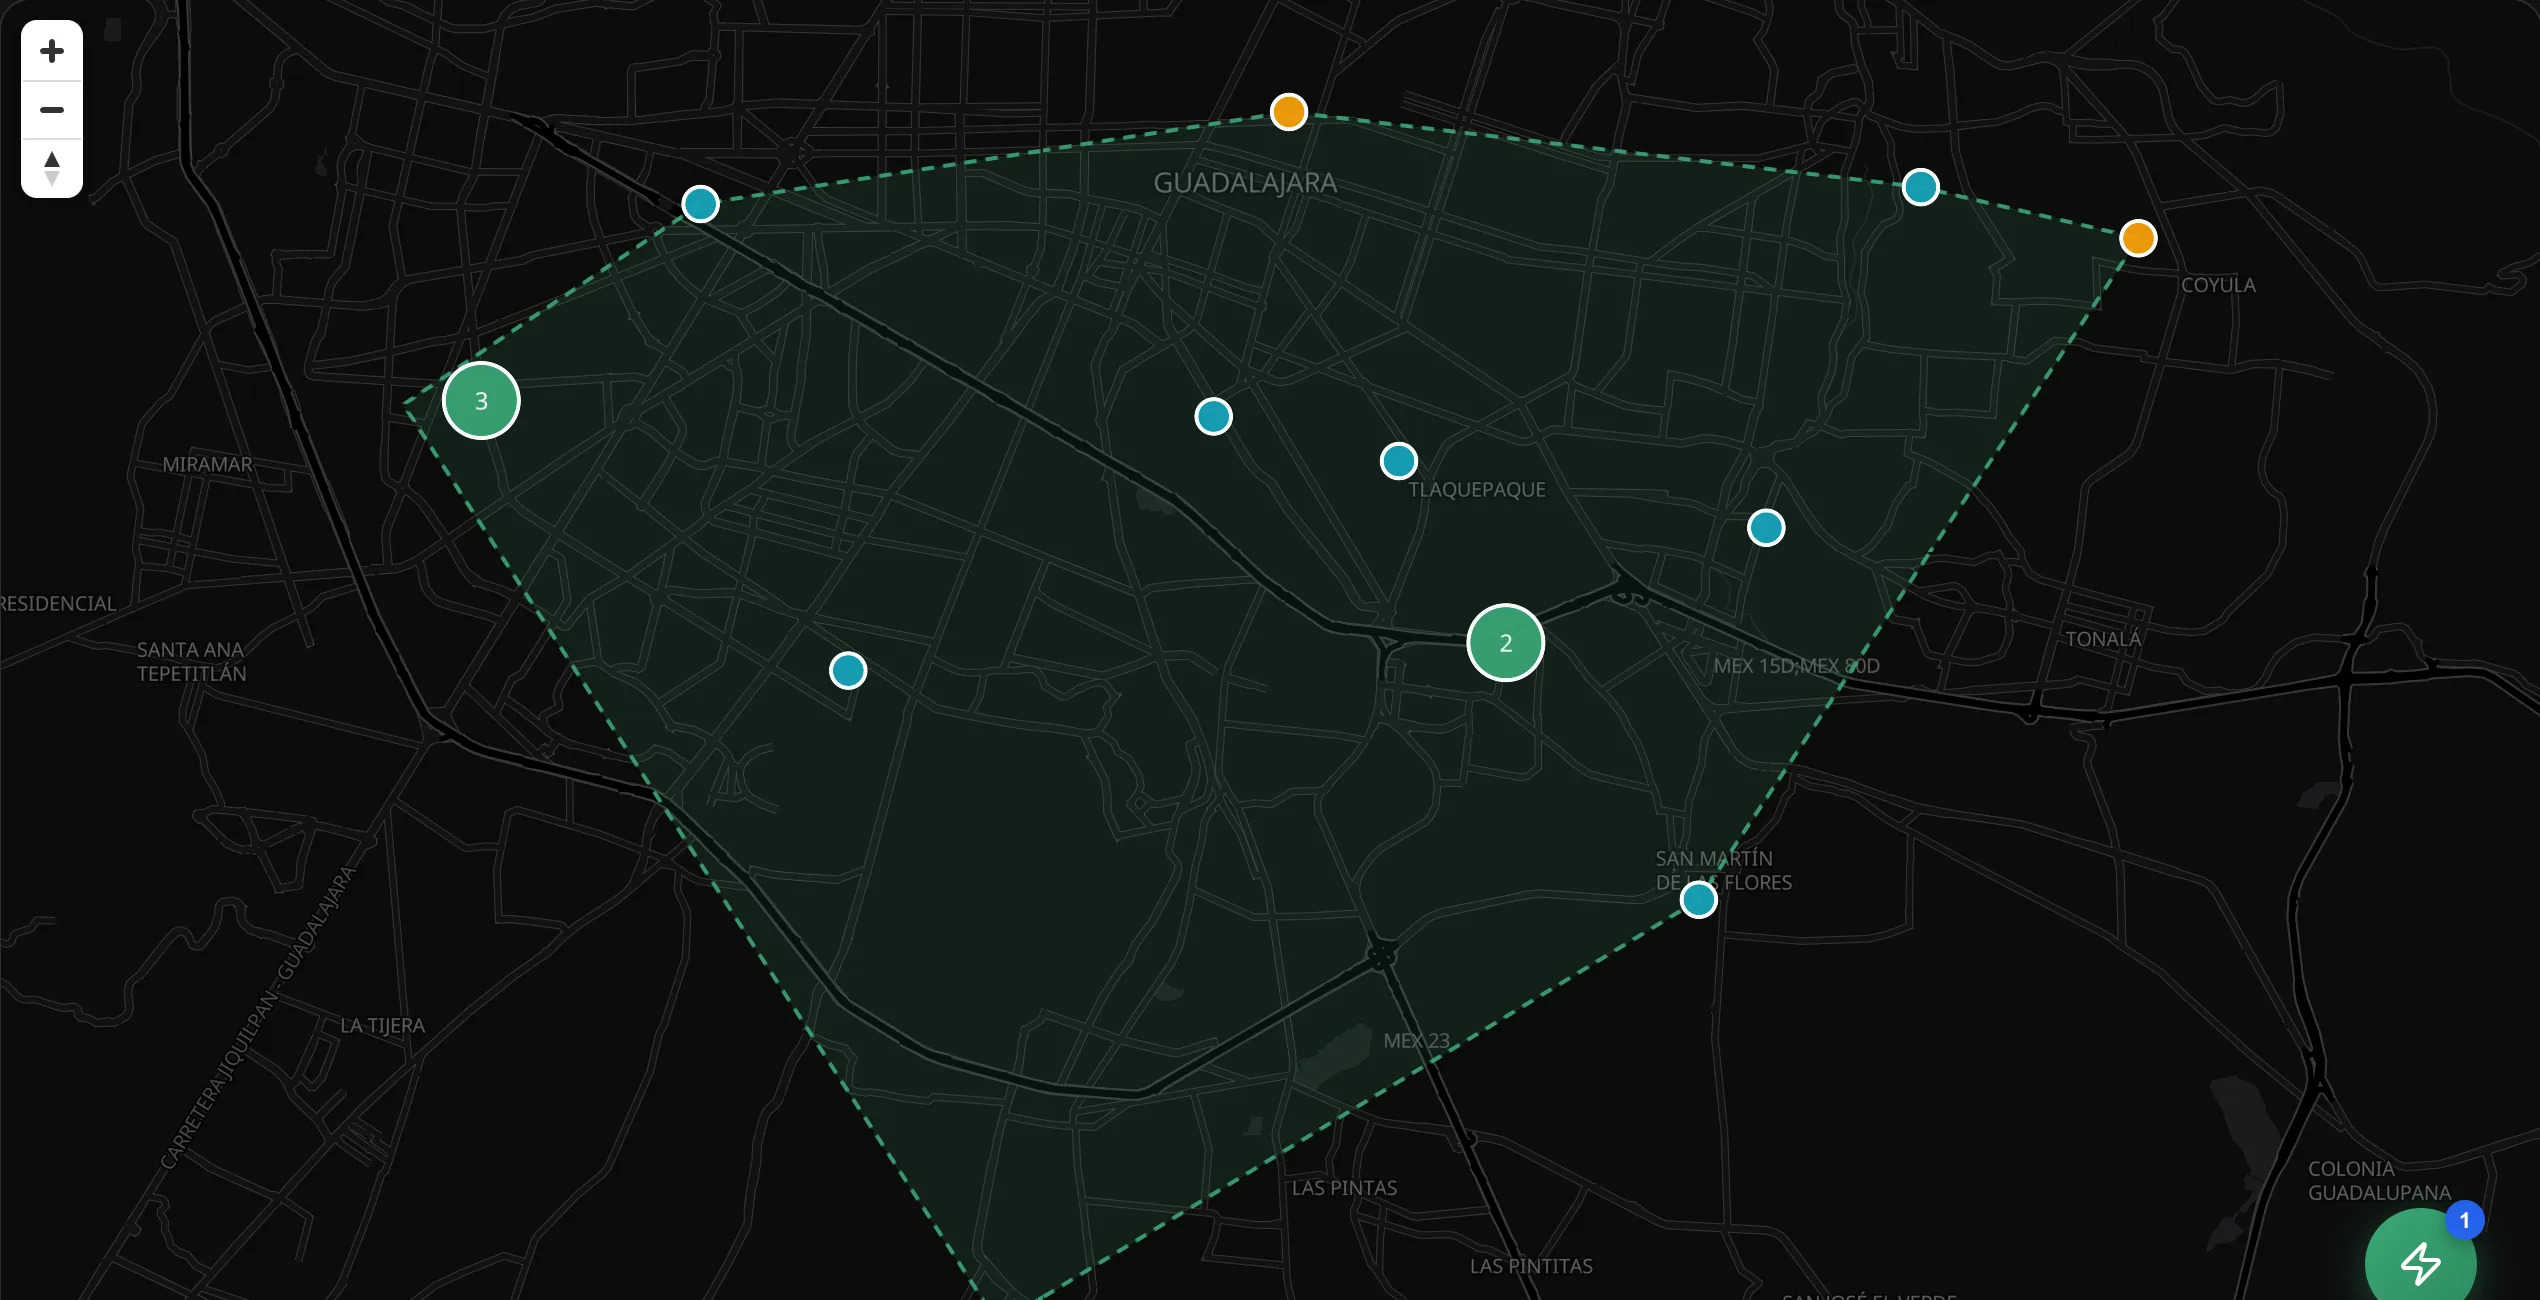
Task: Zoom in on the map
Action: (x=52, y=51)
